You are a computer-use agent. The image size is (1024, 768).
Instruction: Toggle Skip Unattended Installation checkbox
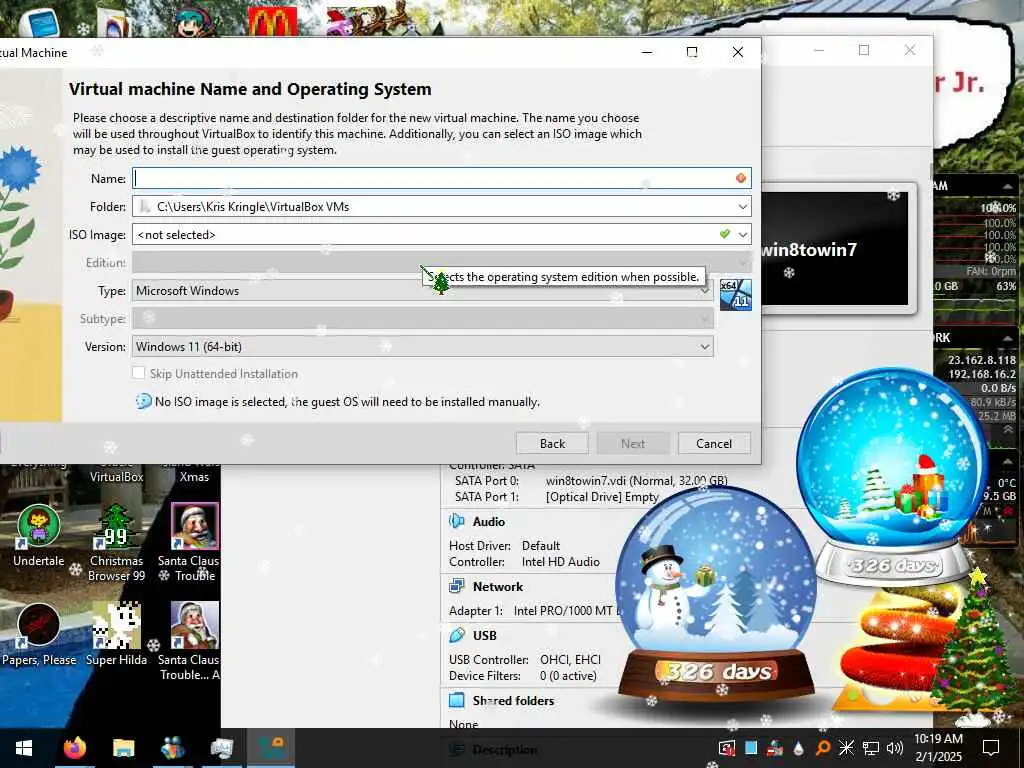tap(138, 374)
